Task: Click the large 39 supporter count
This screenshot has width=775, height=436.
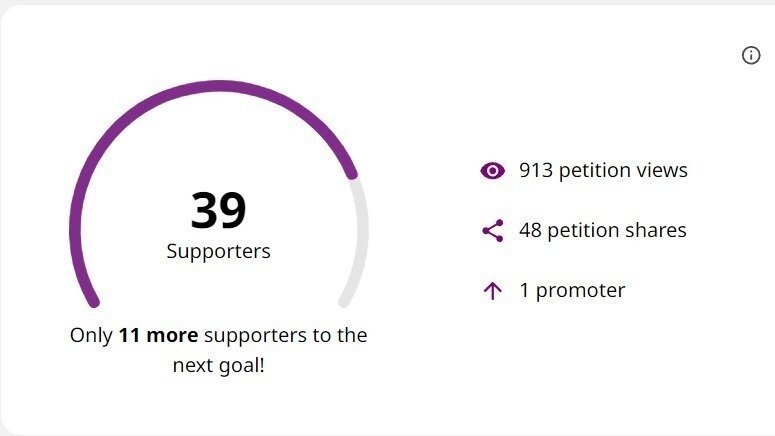Action: [218, 210]
